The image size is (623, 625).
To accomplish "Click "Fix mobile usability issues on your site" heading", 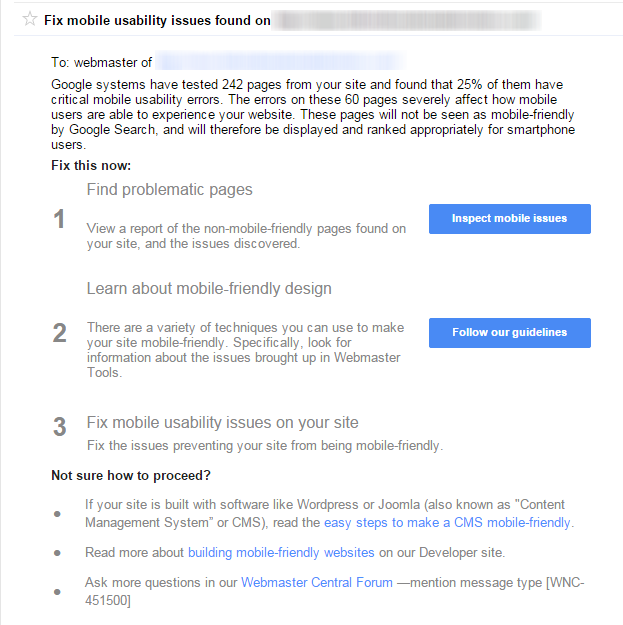I will tap(222, 422).
